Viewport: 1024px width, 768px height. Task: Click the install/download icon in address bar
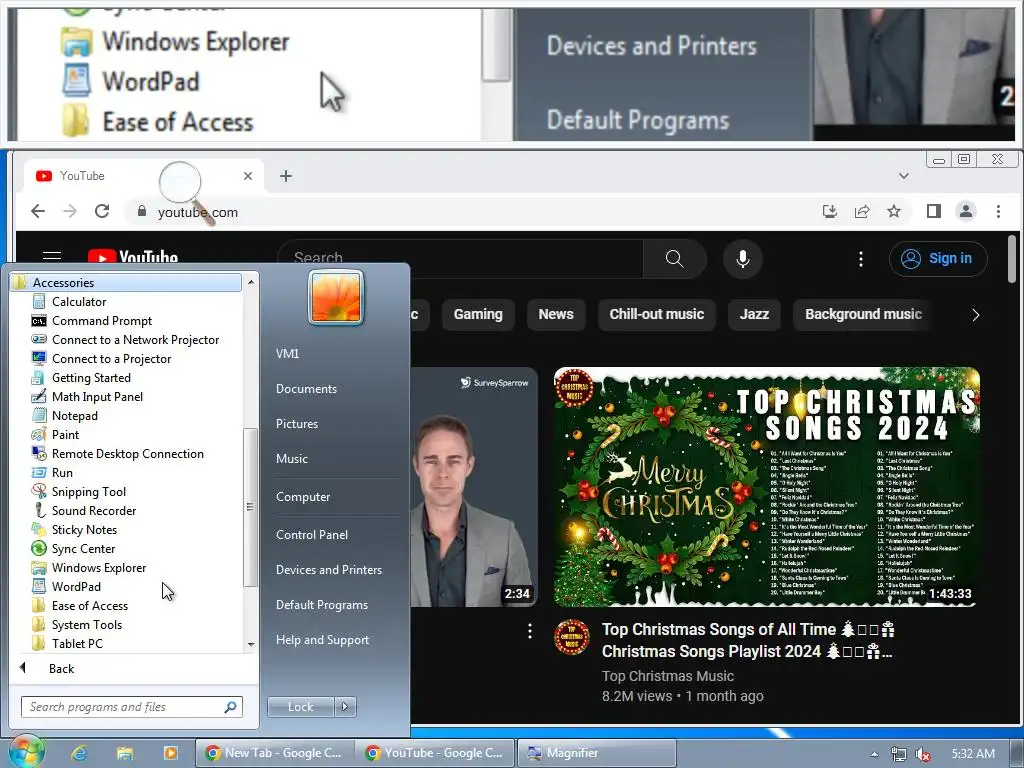click(829, 211)
